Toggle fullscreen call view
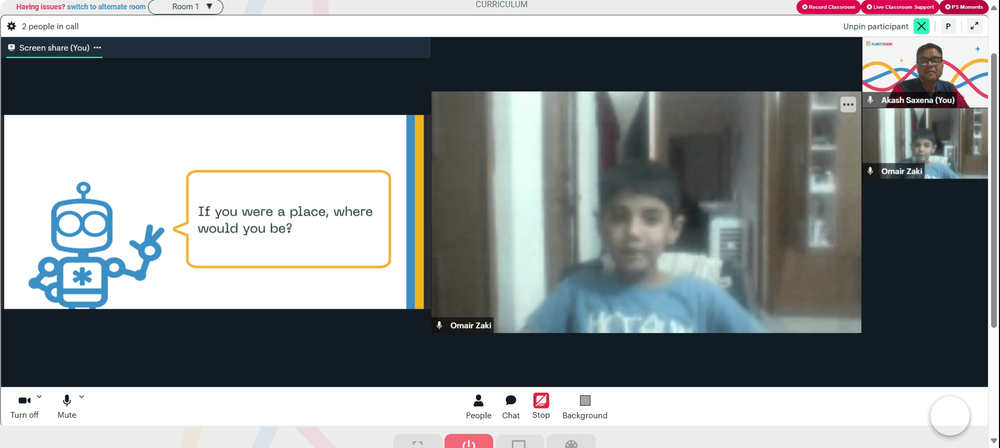This screenshot has height=448, width=1000. [974, 26]
